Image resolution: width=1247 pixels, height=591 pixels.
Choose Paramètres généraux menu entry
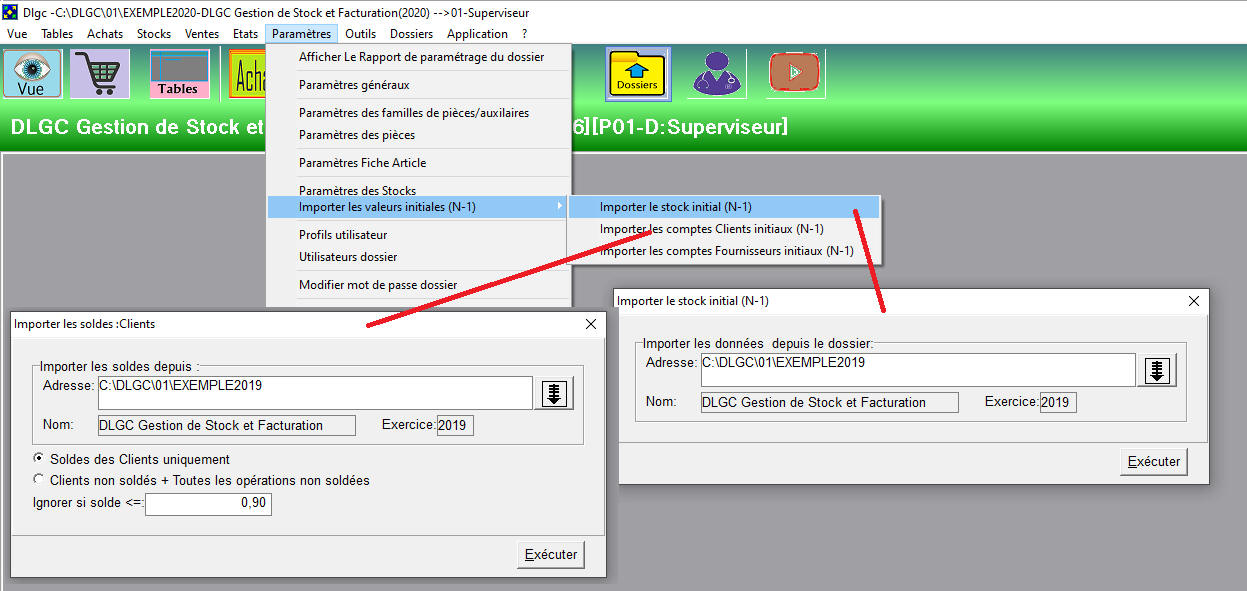click(x=419, y=85)
